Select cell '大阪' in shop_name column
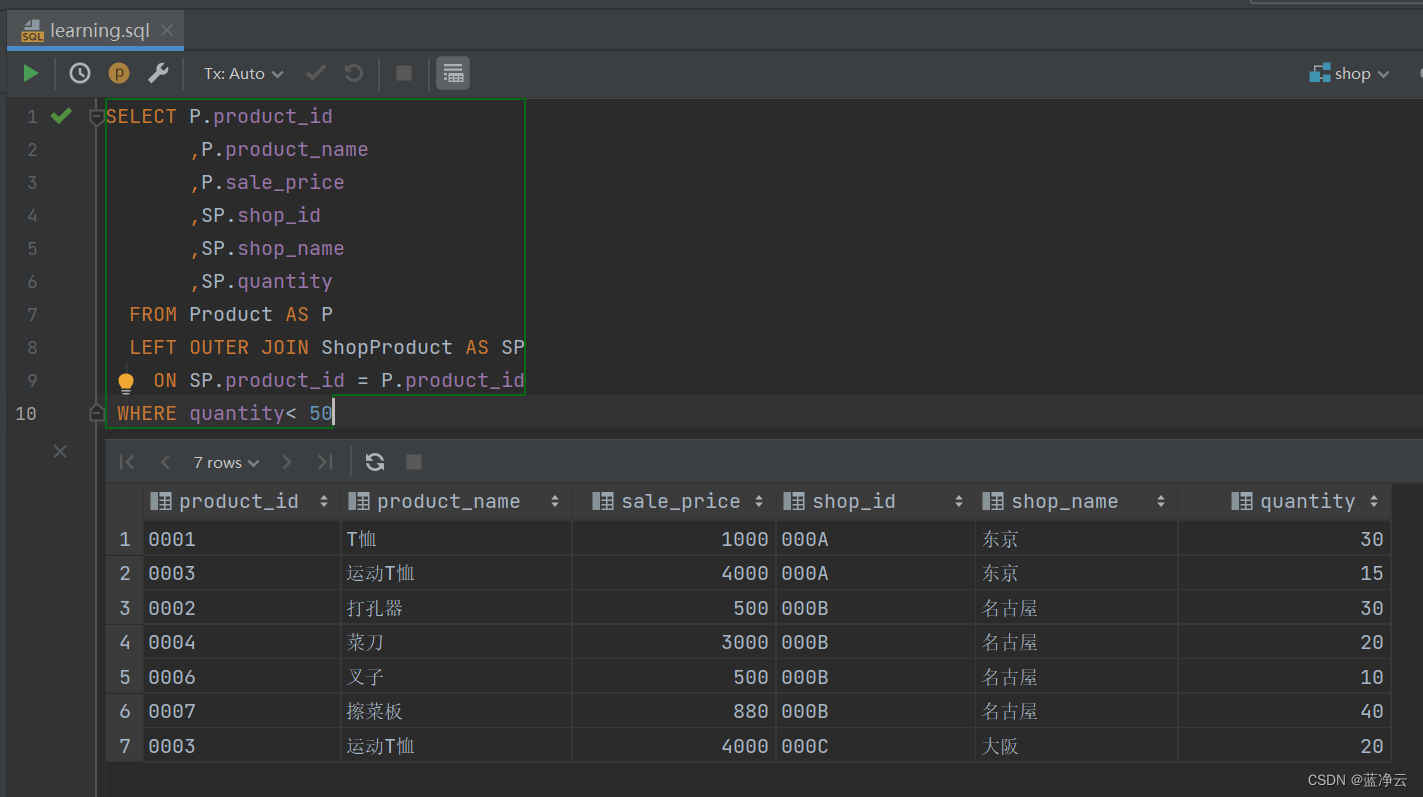Image resolution: width=1423 pixels, height=797 pixels. [1077, 746]
